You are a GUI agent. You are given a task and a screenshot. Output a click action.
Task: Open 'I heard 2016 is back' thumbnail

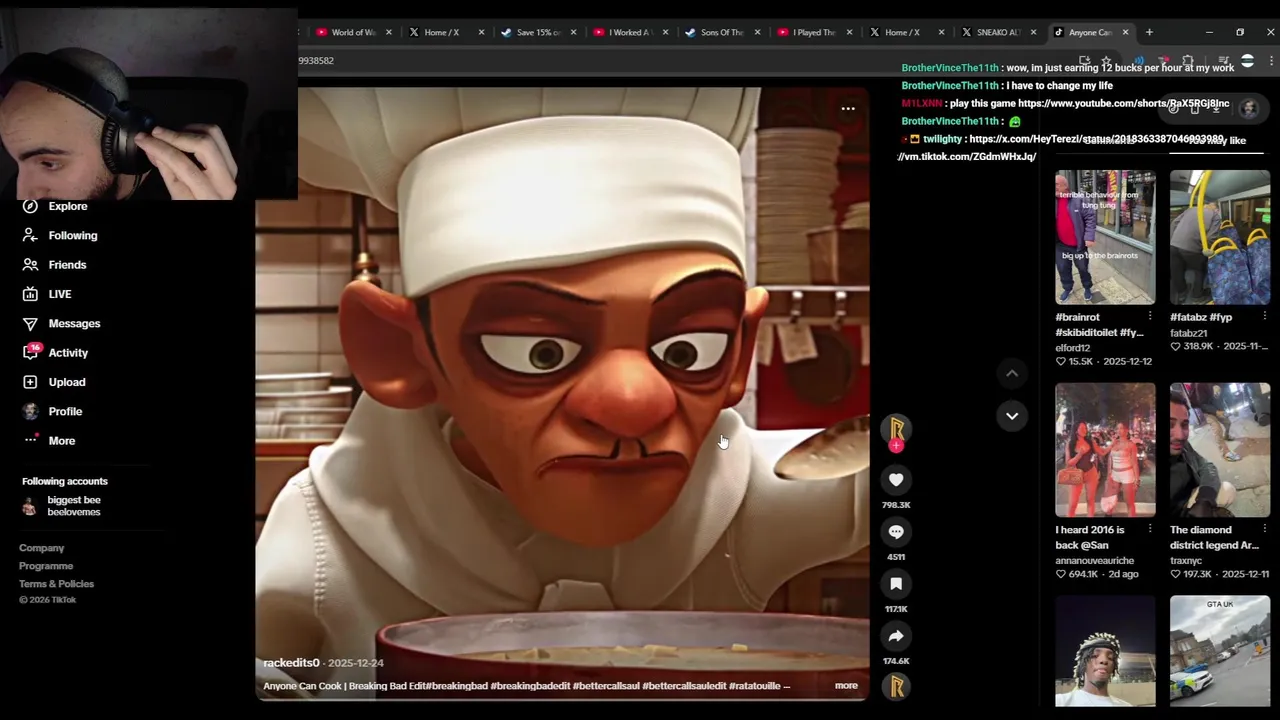[1105, 450]
